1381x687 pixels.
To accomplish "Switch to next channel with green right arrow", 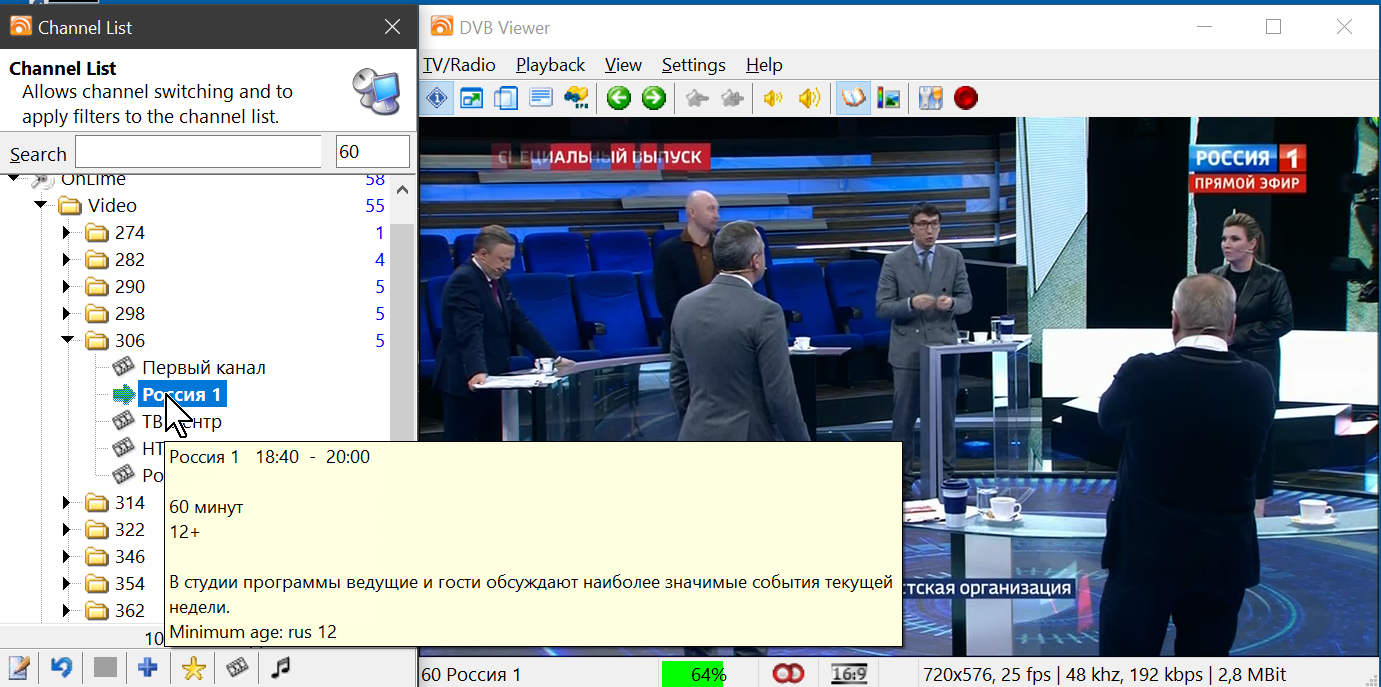I will [x=653, y=98].
